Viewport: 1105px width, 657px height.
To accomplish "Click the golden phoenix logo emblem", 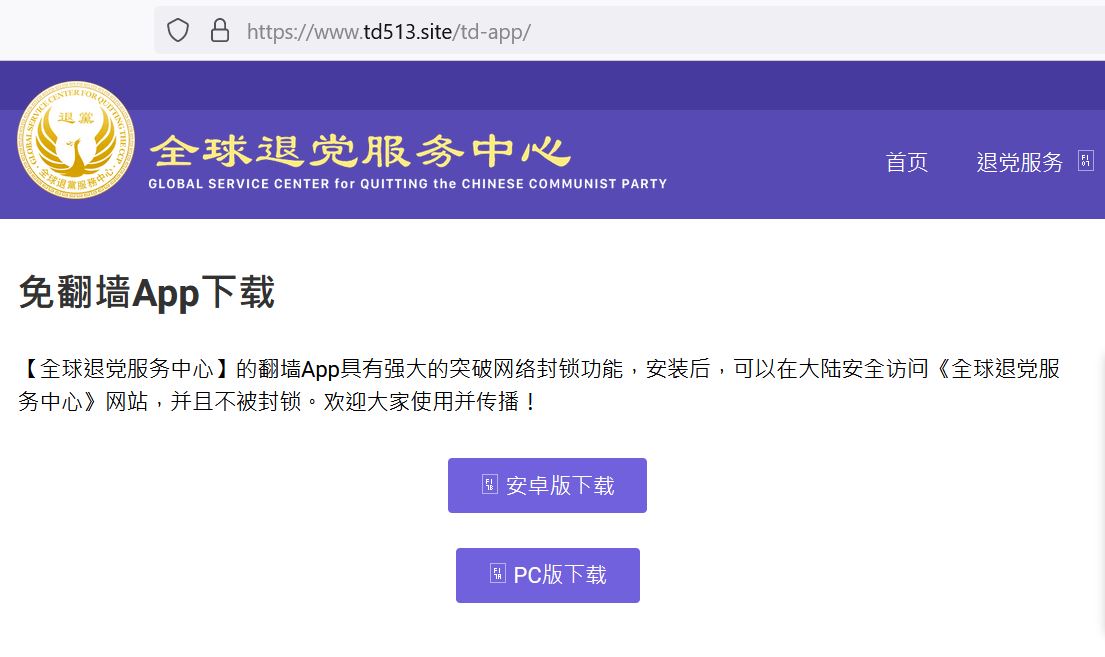I will [76, 141].
